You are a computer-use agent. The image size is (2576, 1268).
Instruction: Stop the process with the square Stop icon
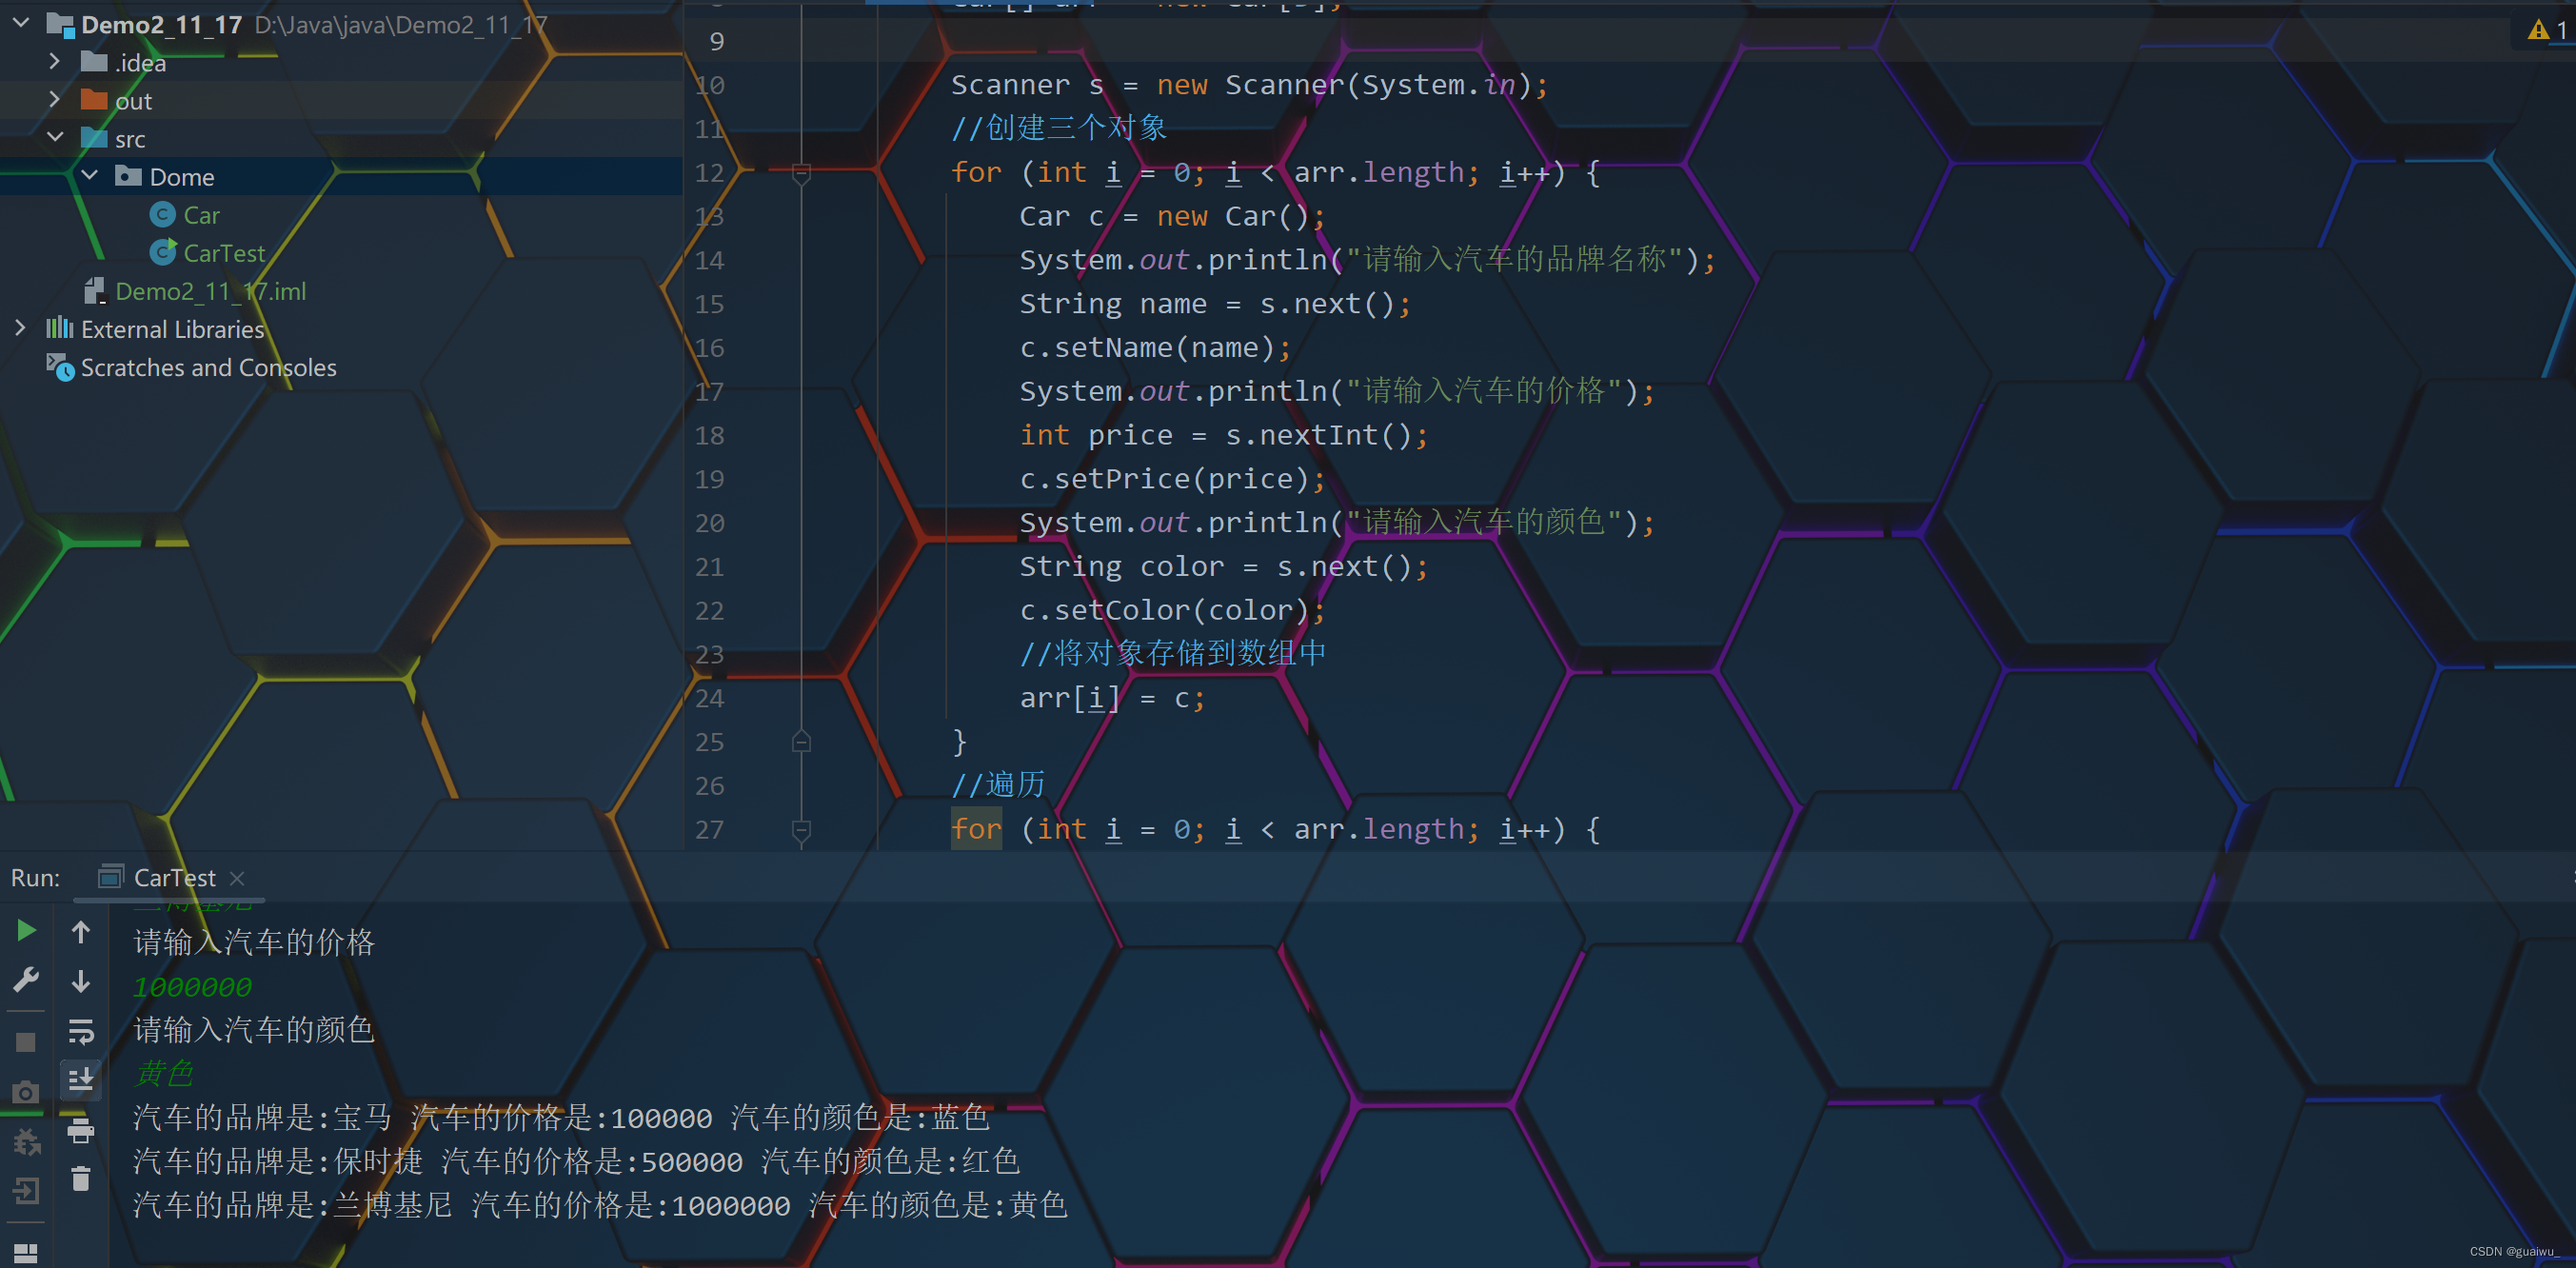26,1042
